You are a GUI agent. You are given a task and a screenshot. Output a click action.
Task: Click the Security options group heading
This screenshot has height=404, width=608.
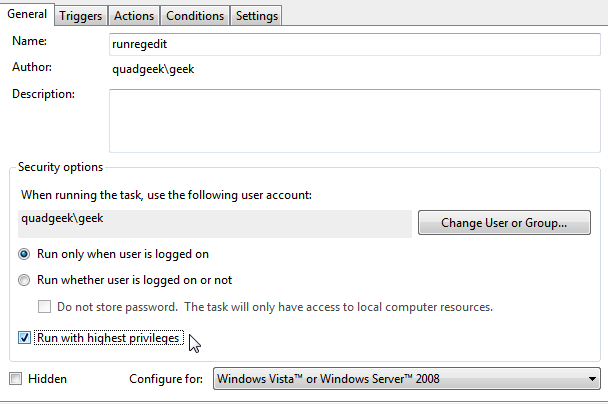click(x=60, y=167)
